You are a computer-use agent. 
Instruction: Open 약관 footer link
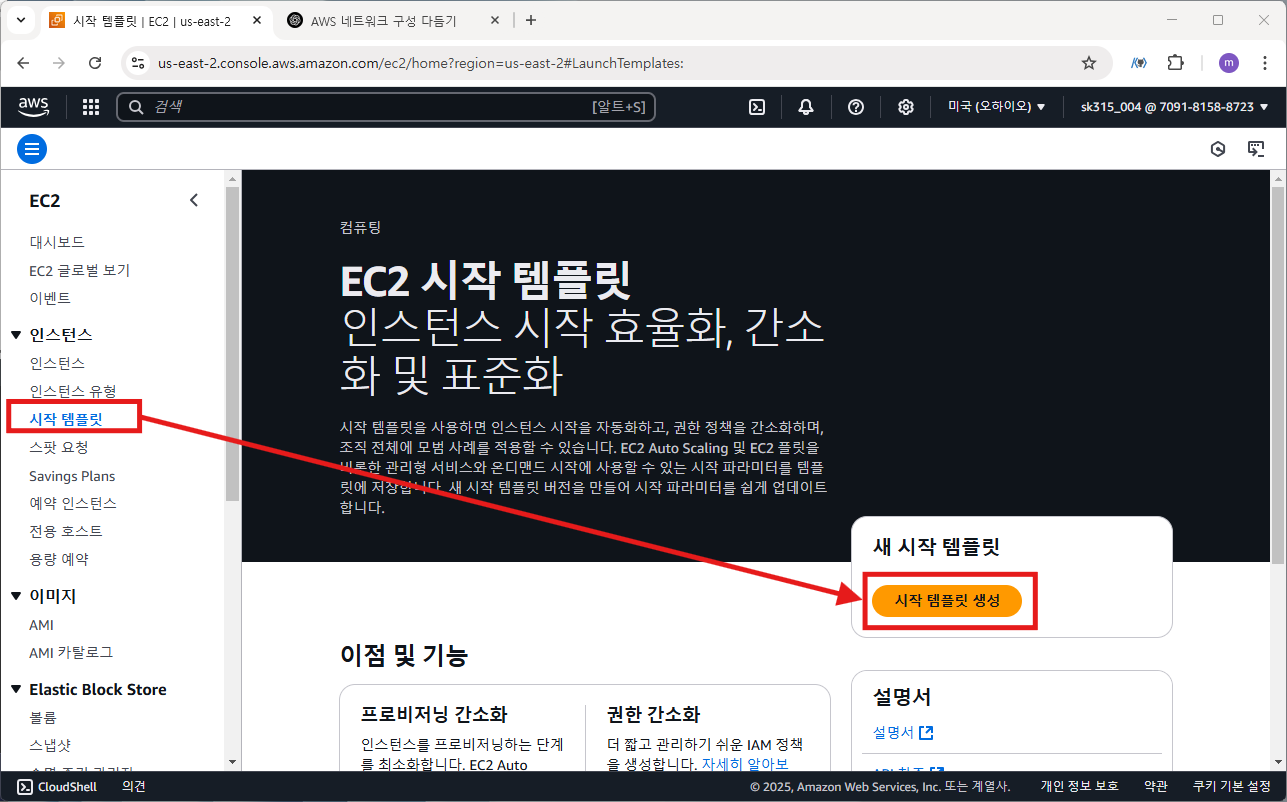pos(1156,787)
